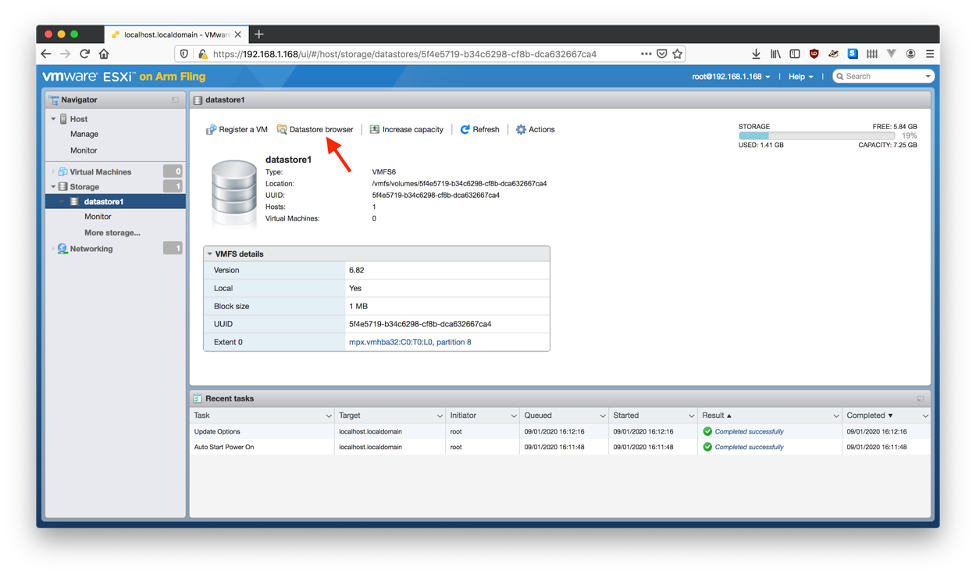The height and width of the screenshot is (576, 976).
Task: Go forward in browser history
Action: pyautogui.click(x=65, y=54)
